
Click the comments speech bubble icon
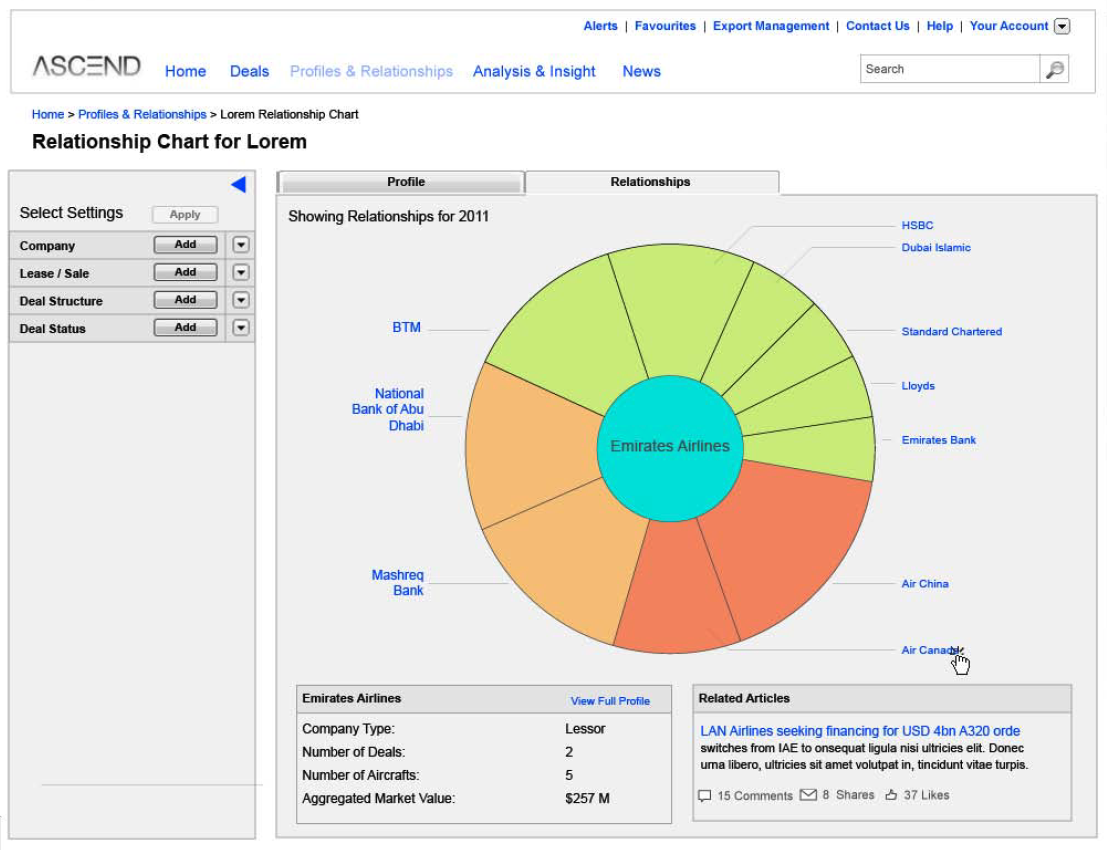(705, 796)
